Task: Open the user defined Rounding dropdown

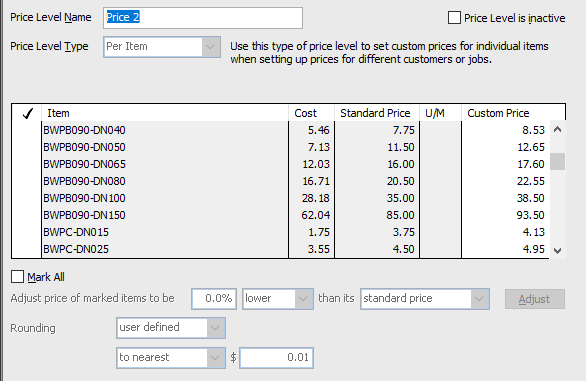Action: point(171,328)
